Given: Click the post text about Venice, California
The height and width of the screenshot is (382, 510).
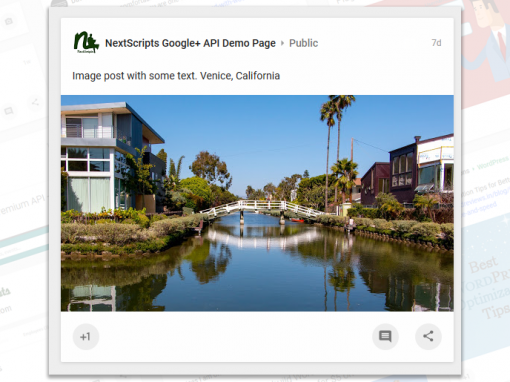Looking at the screenshot, I should 176,76.
